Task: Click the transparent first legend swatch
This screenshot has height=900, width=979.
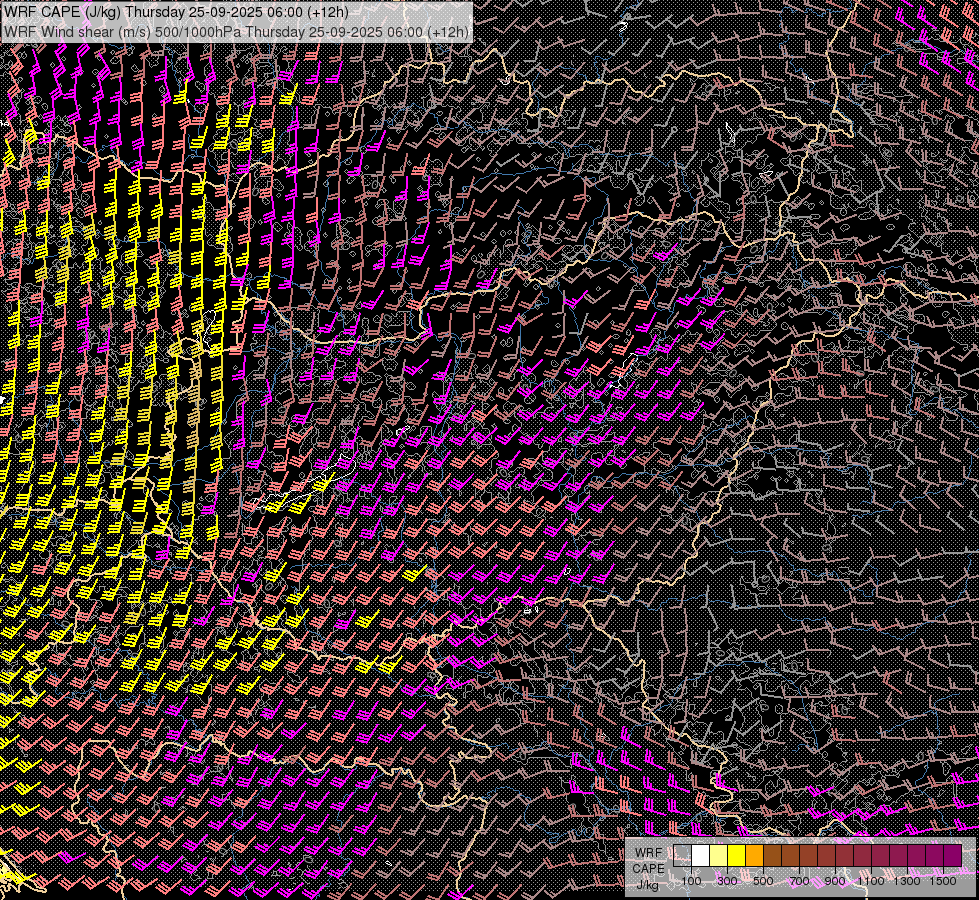Action: point(683,856)
